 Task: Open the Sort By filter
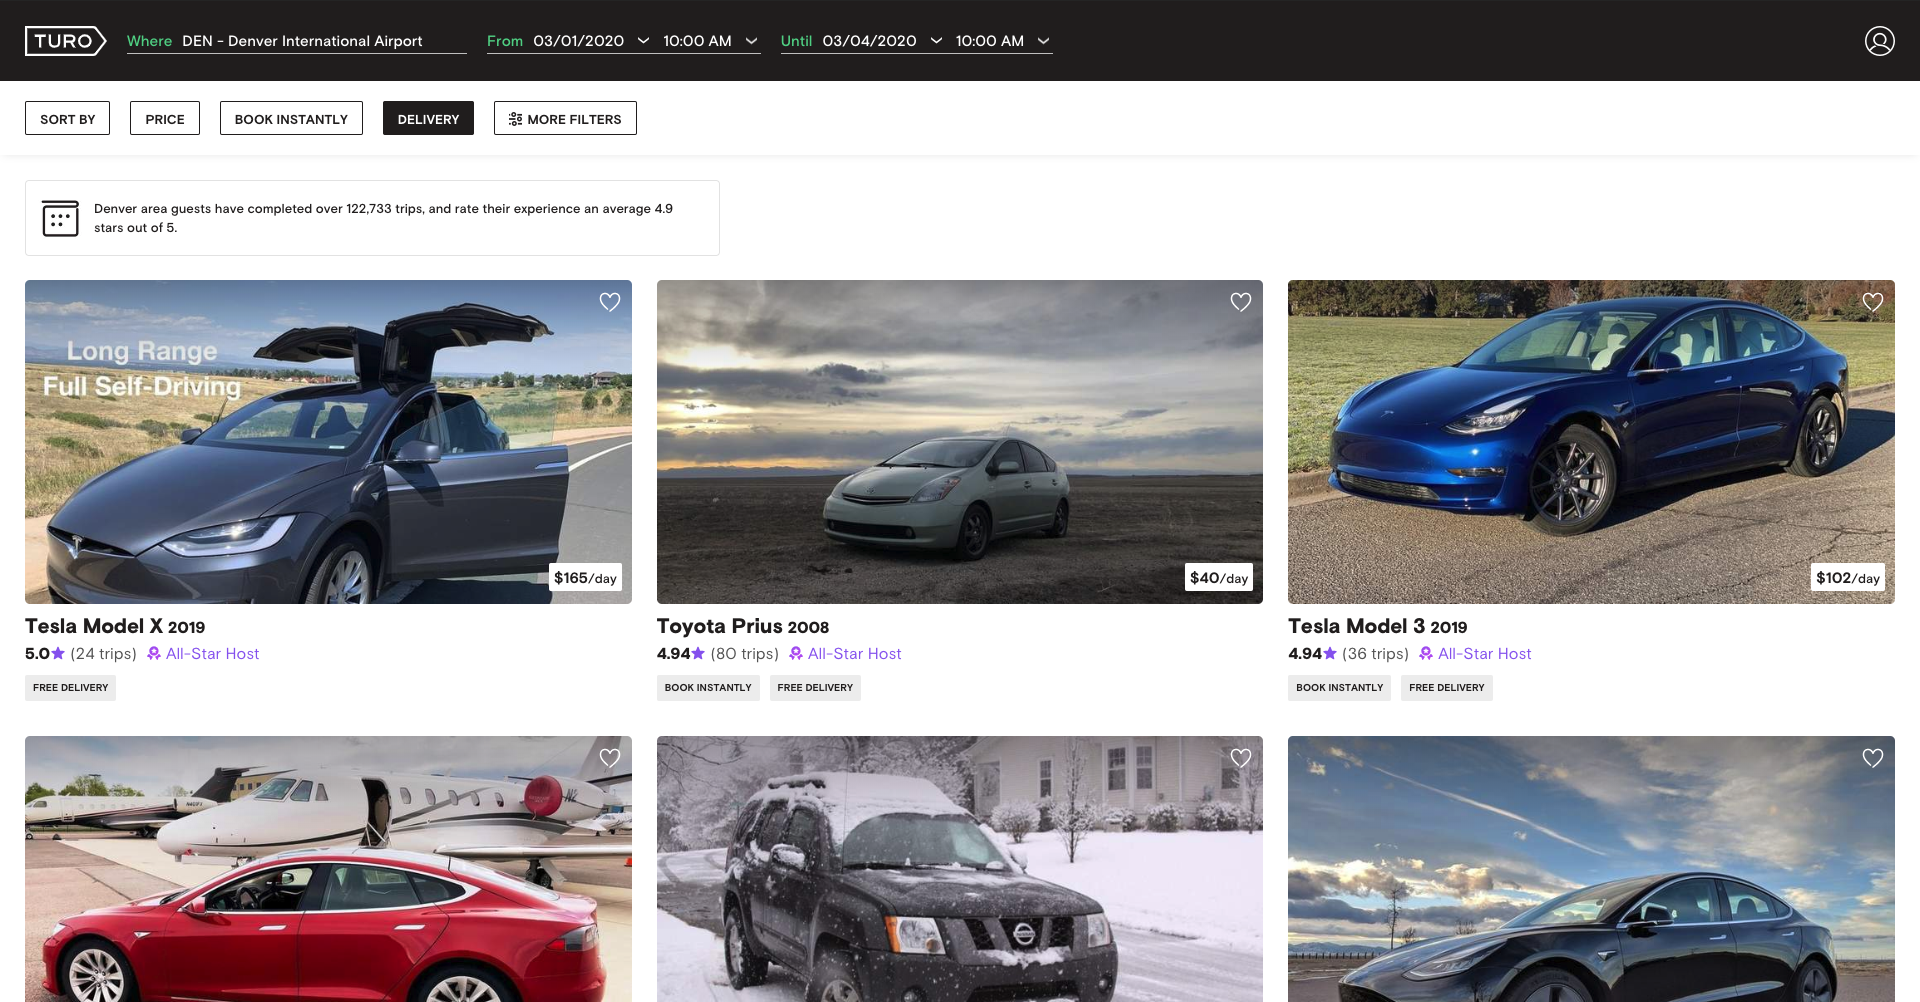pyautogui.click(x=67, y=119)
